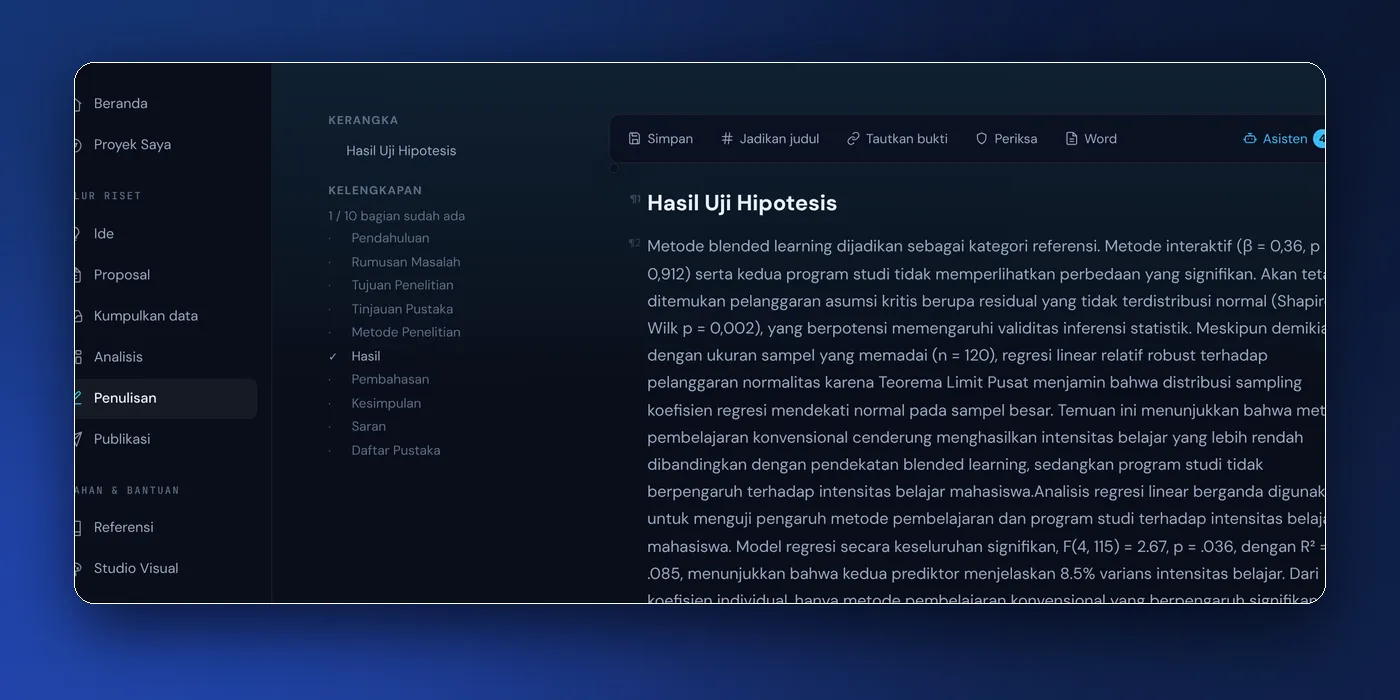This screenshot has width=1400, height=700.
Task: Select the Hasil Uji Hipotesis outline entry
Action: click(401, 151)
